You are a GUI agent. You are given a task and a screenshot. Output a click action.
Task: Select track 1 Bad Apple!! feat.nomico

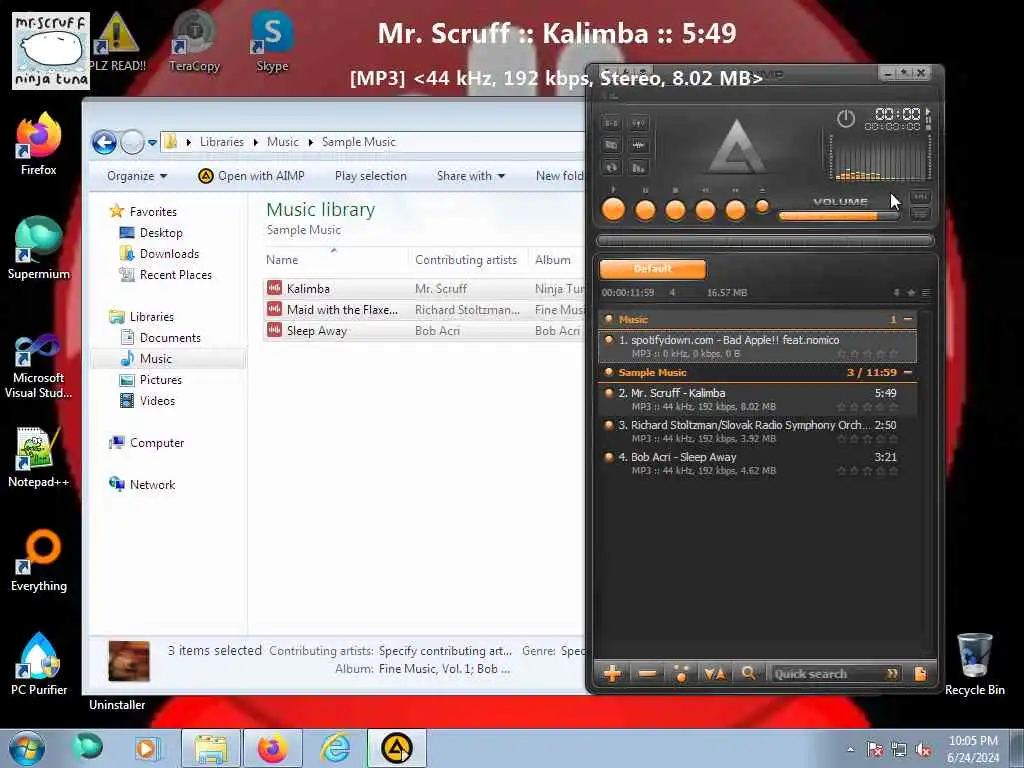point(758,346)
